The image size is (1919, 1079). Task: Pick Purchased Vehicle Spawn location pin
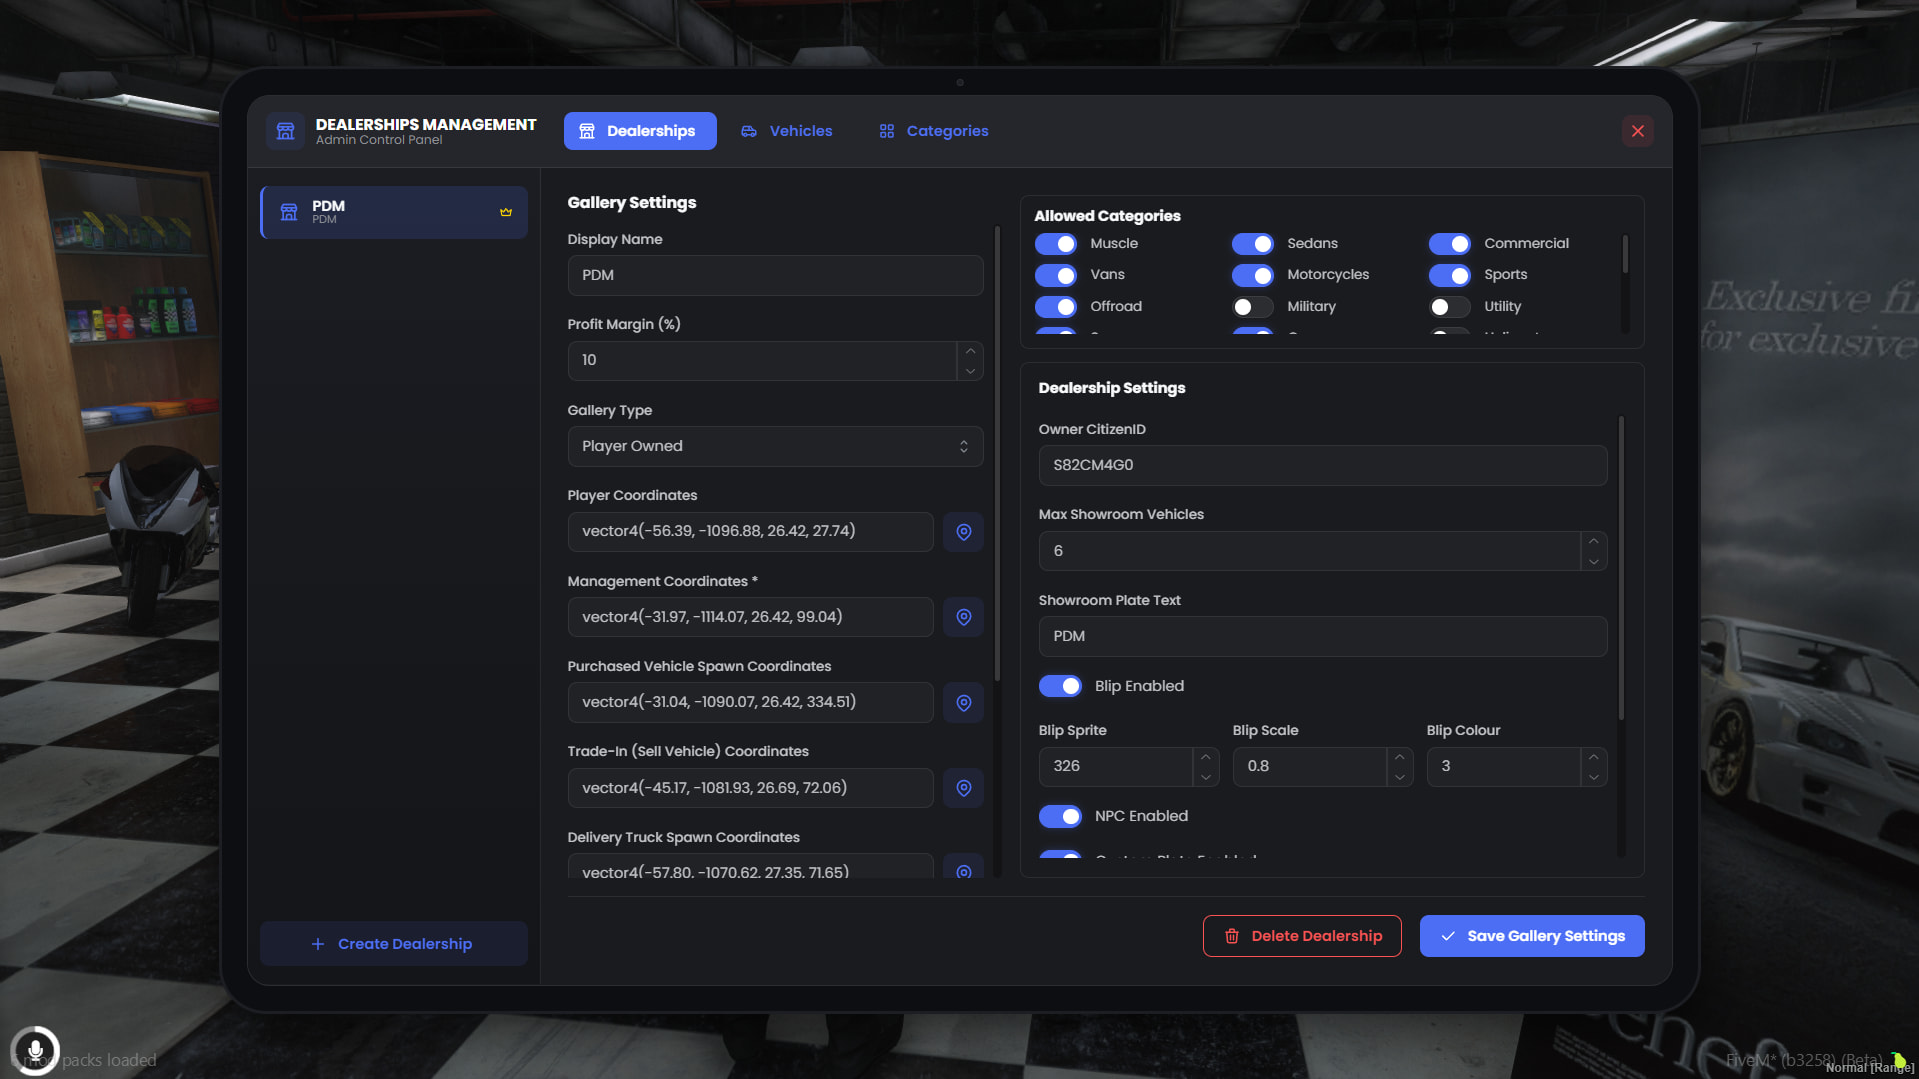964,703
